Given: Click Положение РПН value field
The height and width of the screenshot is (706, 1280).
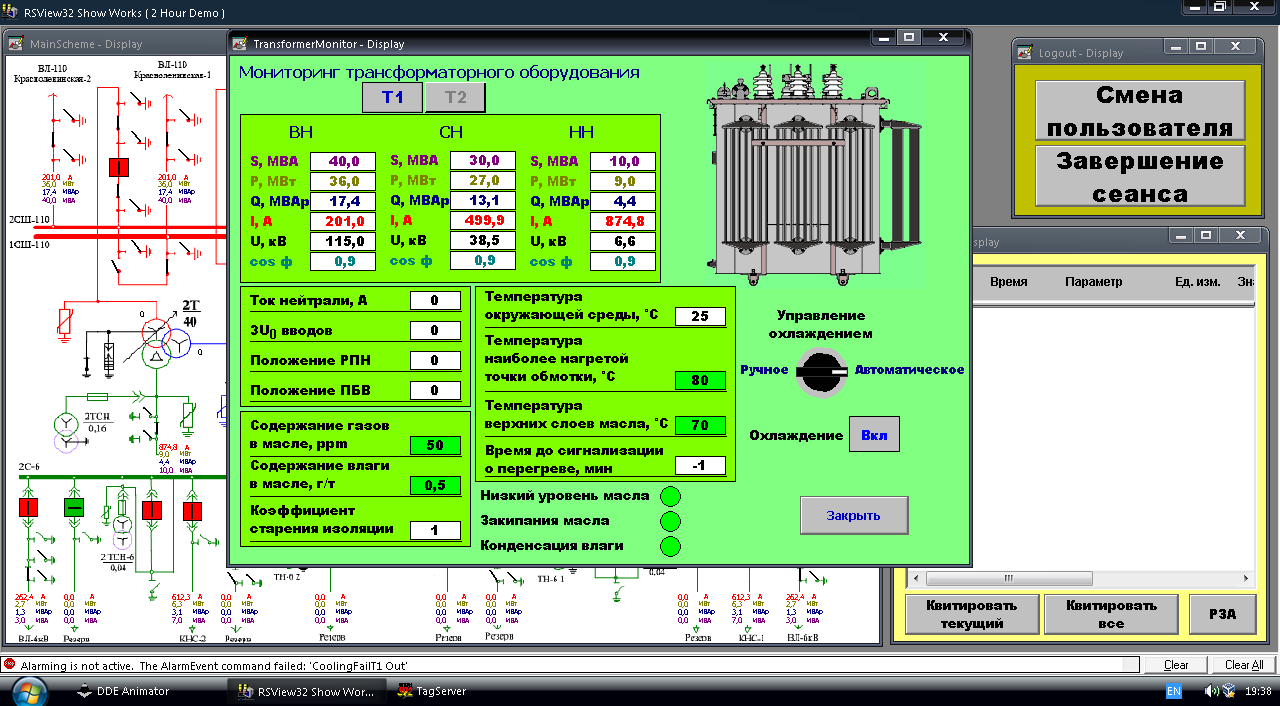Looking at the screenshot, I should click(435, 360).
